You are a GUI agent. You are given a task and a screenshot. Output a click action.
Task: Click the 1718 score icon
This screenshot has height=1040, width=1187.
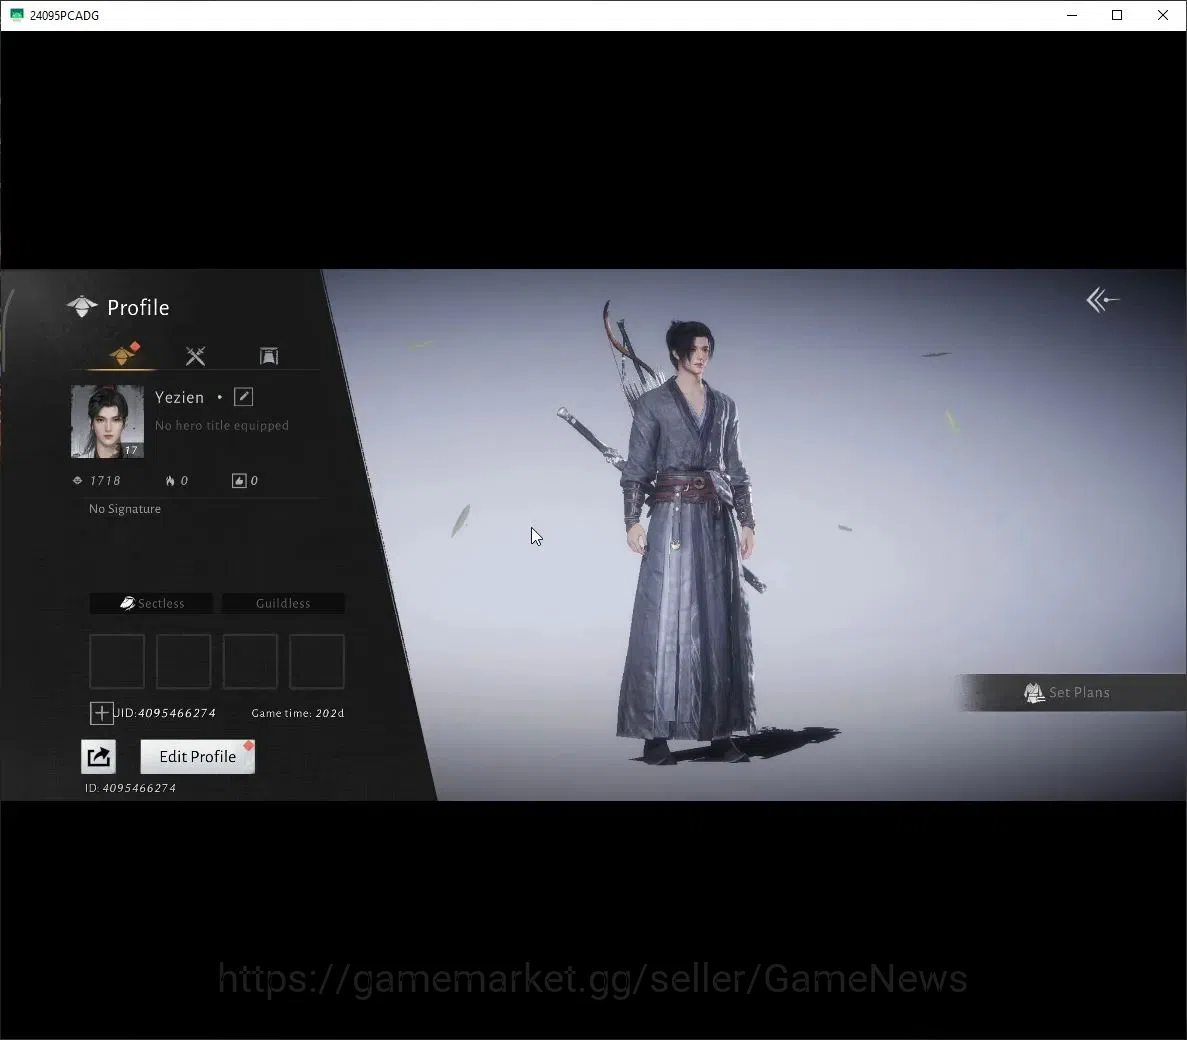coord(77,481)
